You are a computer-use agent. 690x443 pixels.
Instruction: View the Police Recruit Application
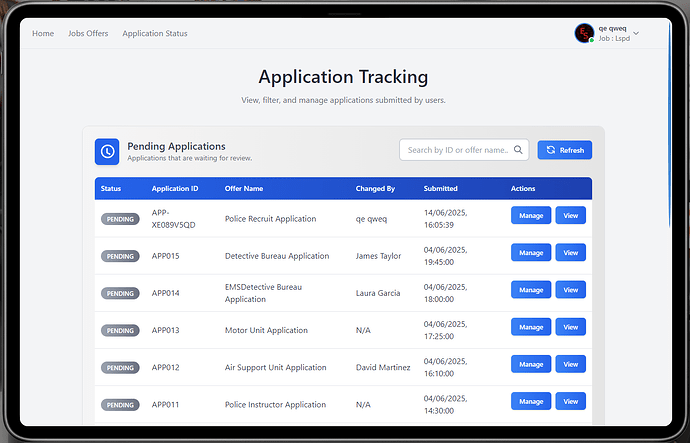click(570, 216)
